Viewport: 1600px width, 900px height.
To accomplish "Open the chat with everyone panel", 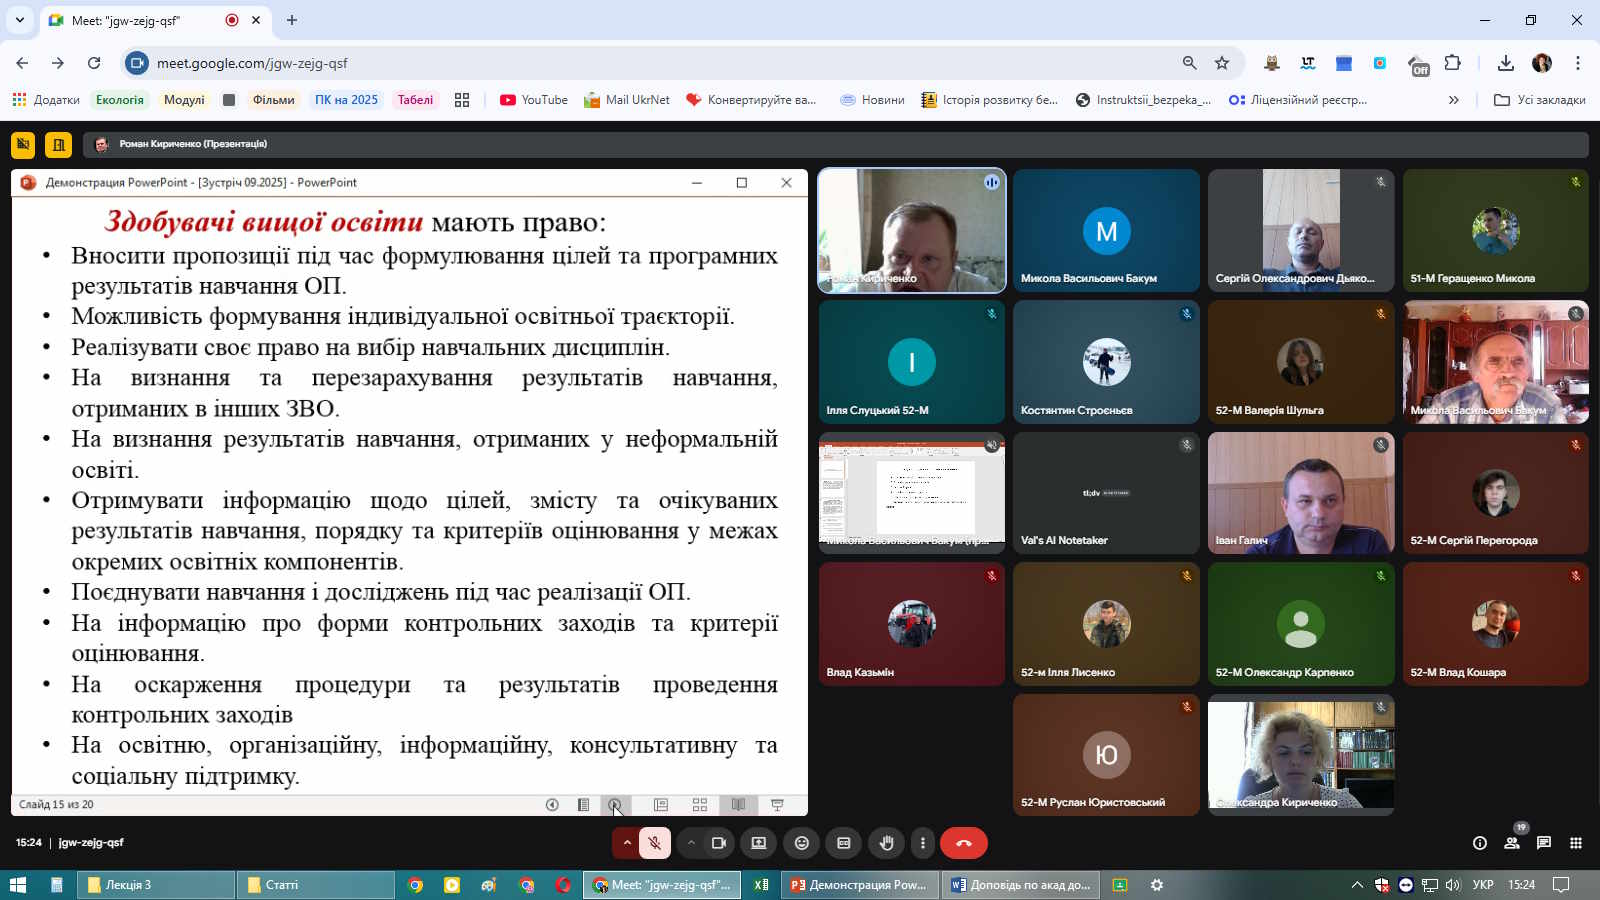I will [x=1544, y=843].
